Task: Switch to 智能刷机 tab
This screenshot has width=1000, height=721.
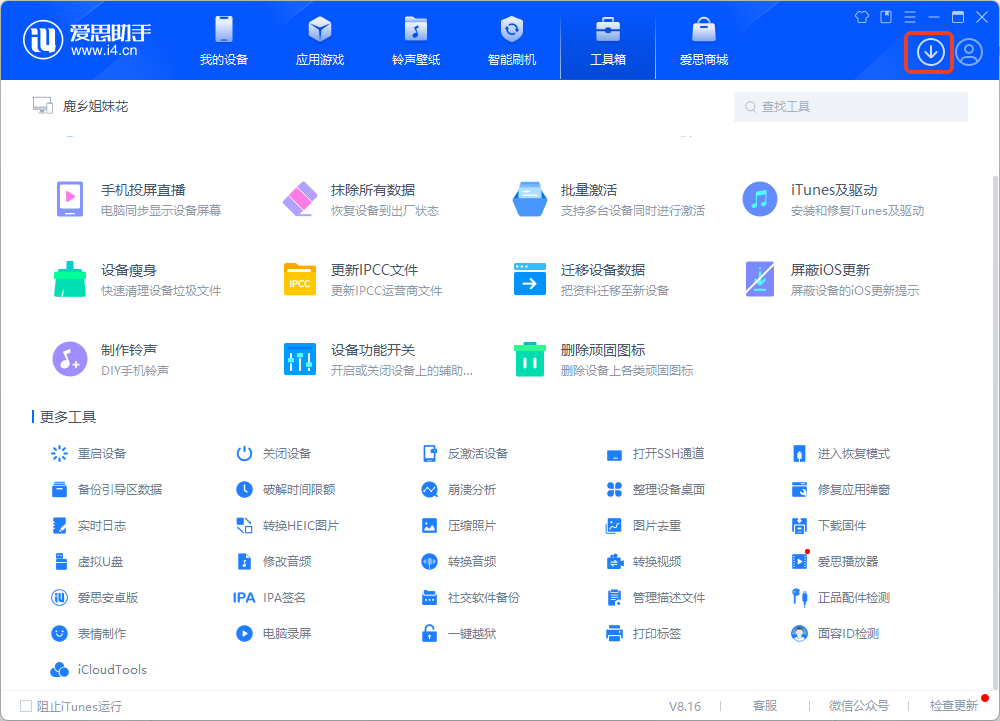Action: (511, 41)
